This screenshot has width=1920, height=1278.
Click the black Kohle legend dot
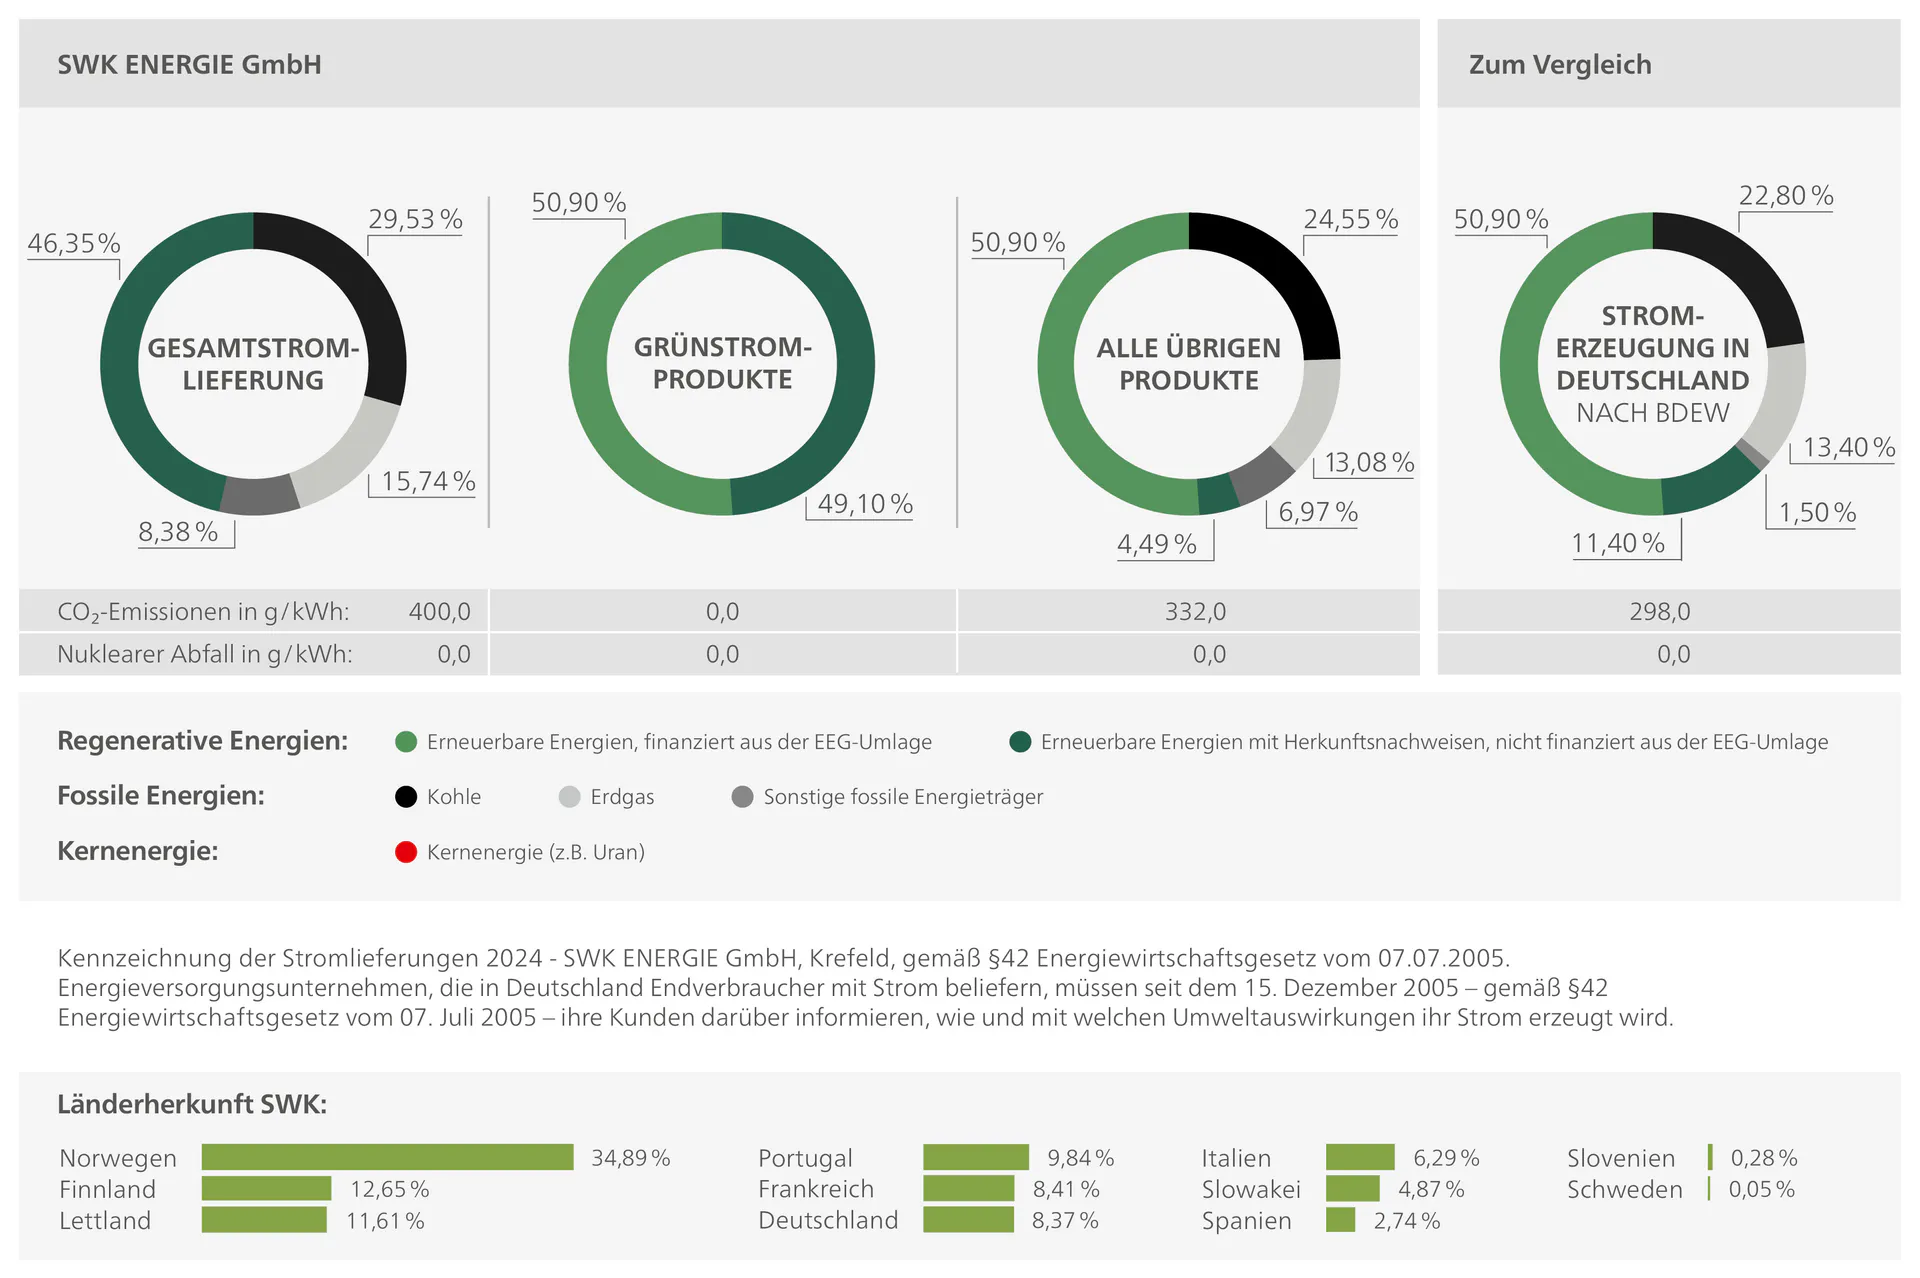406,797
